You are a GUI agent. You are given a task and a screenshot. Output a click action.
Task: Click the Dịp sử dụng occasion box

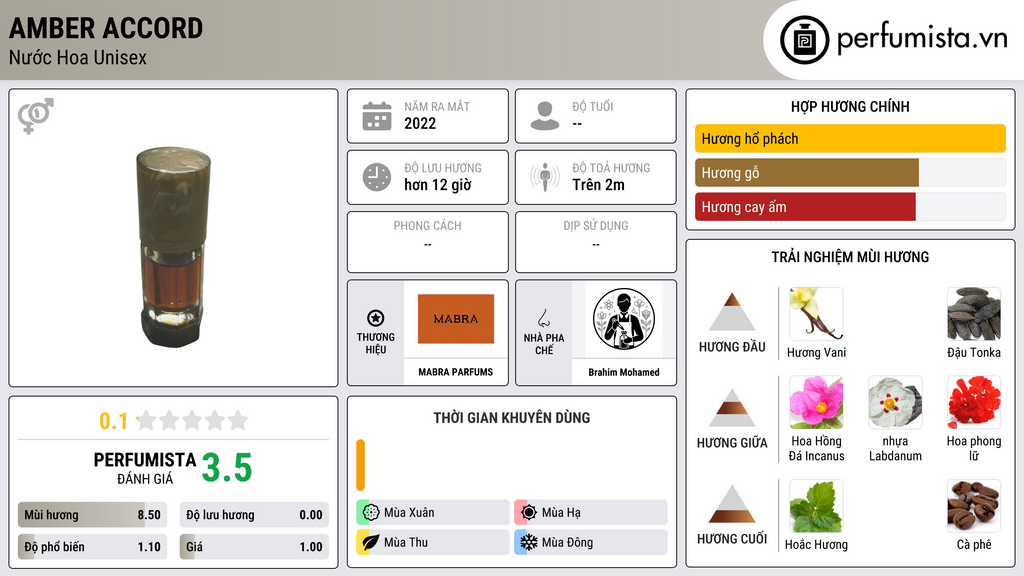pyautogui.click(x=596, y=242)
